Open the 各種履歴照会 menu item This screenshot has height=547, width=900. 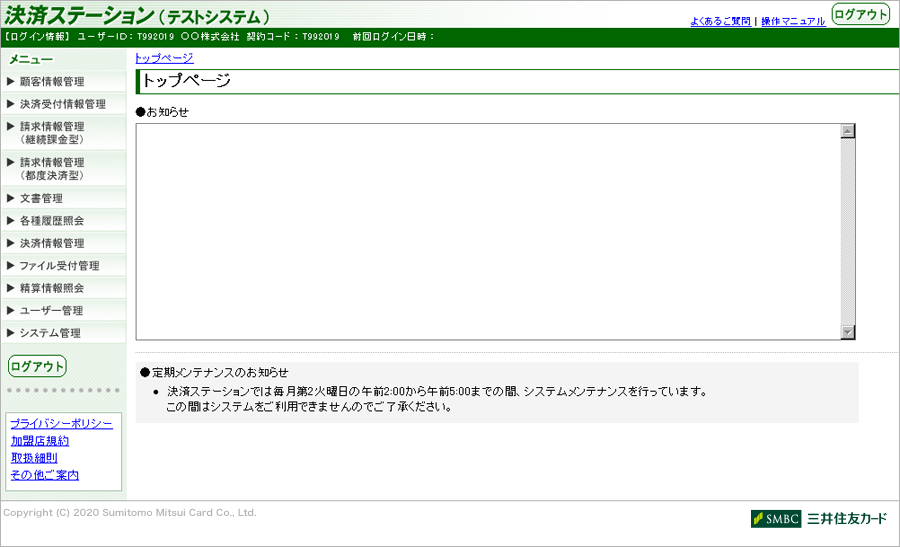(52, 221)
